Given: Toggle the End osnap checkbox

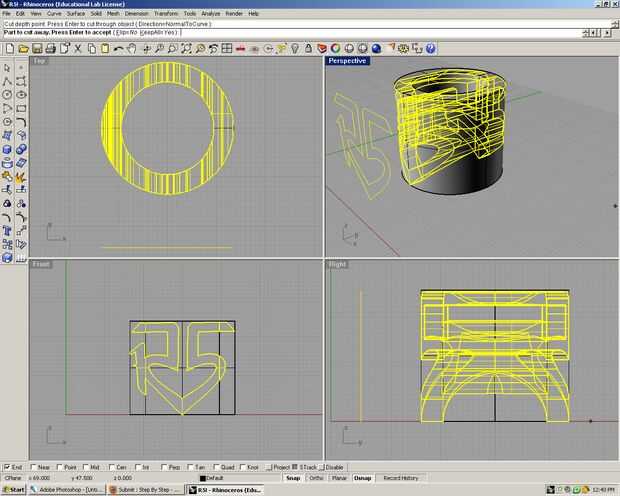Looking at the screenshot, I should tap(7, 466).
